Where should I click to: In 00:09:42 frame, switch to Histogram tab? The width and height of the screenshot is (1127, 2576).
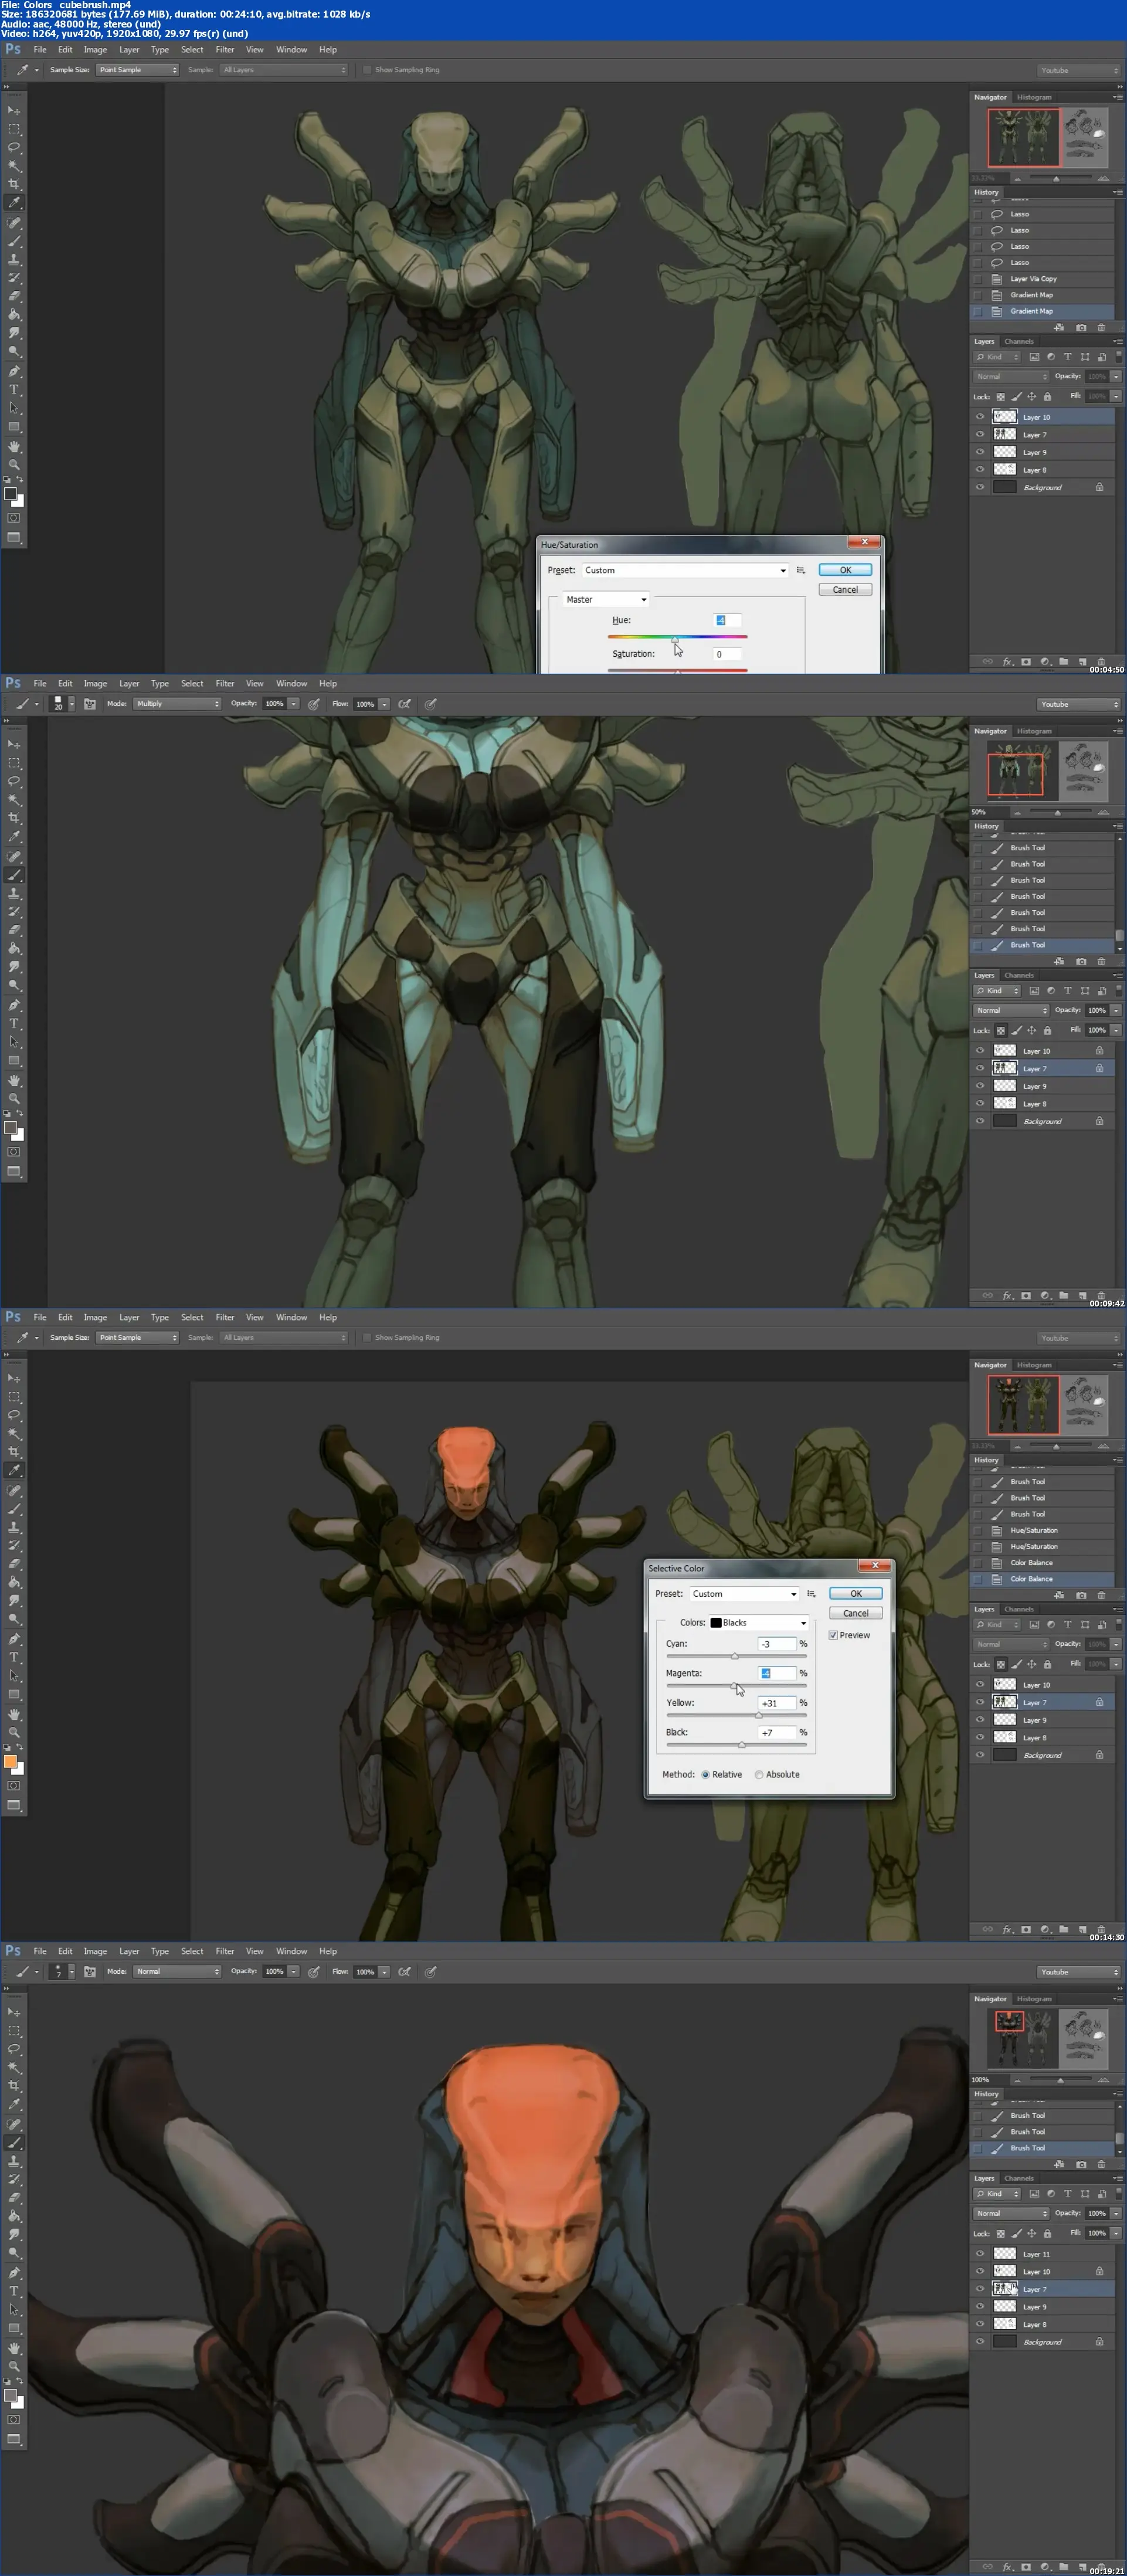[1034, 731]
